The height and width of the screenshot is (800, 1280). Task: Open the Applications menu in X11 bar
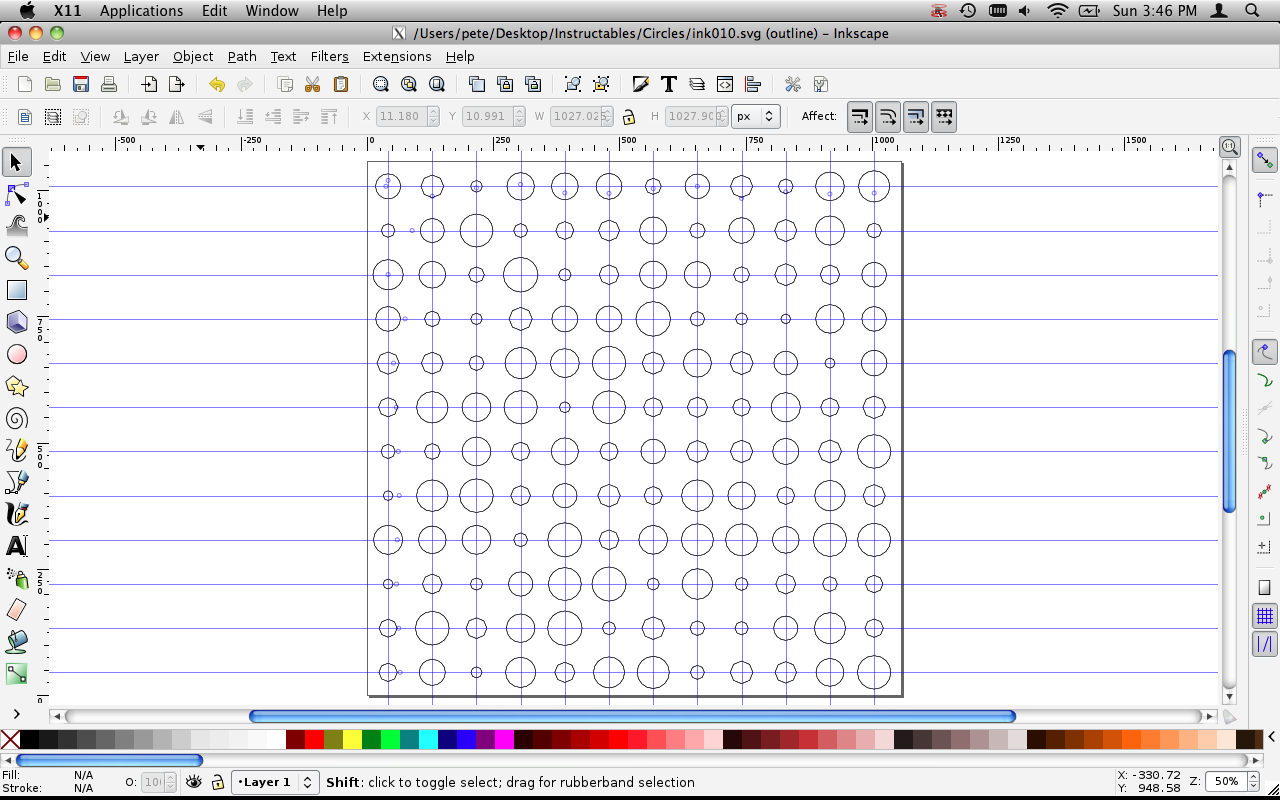pos(141,11)
